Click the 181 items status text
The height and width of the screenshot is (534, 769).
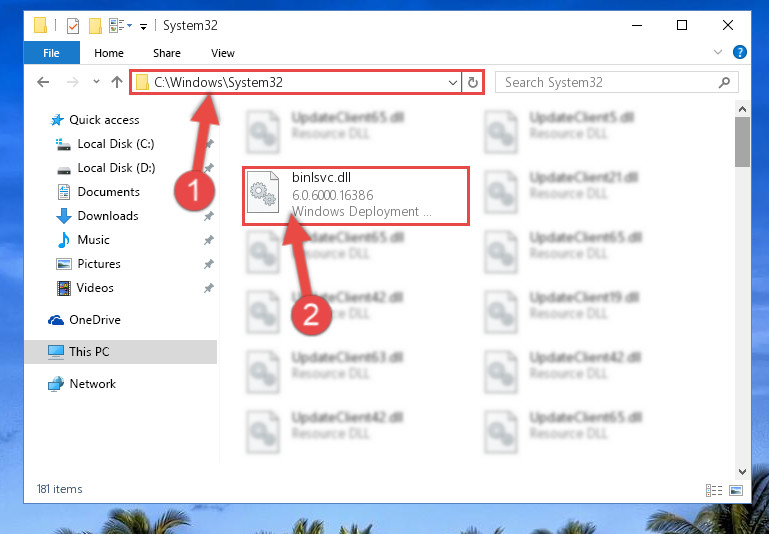point(59,489)
